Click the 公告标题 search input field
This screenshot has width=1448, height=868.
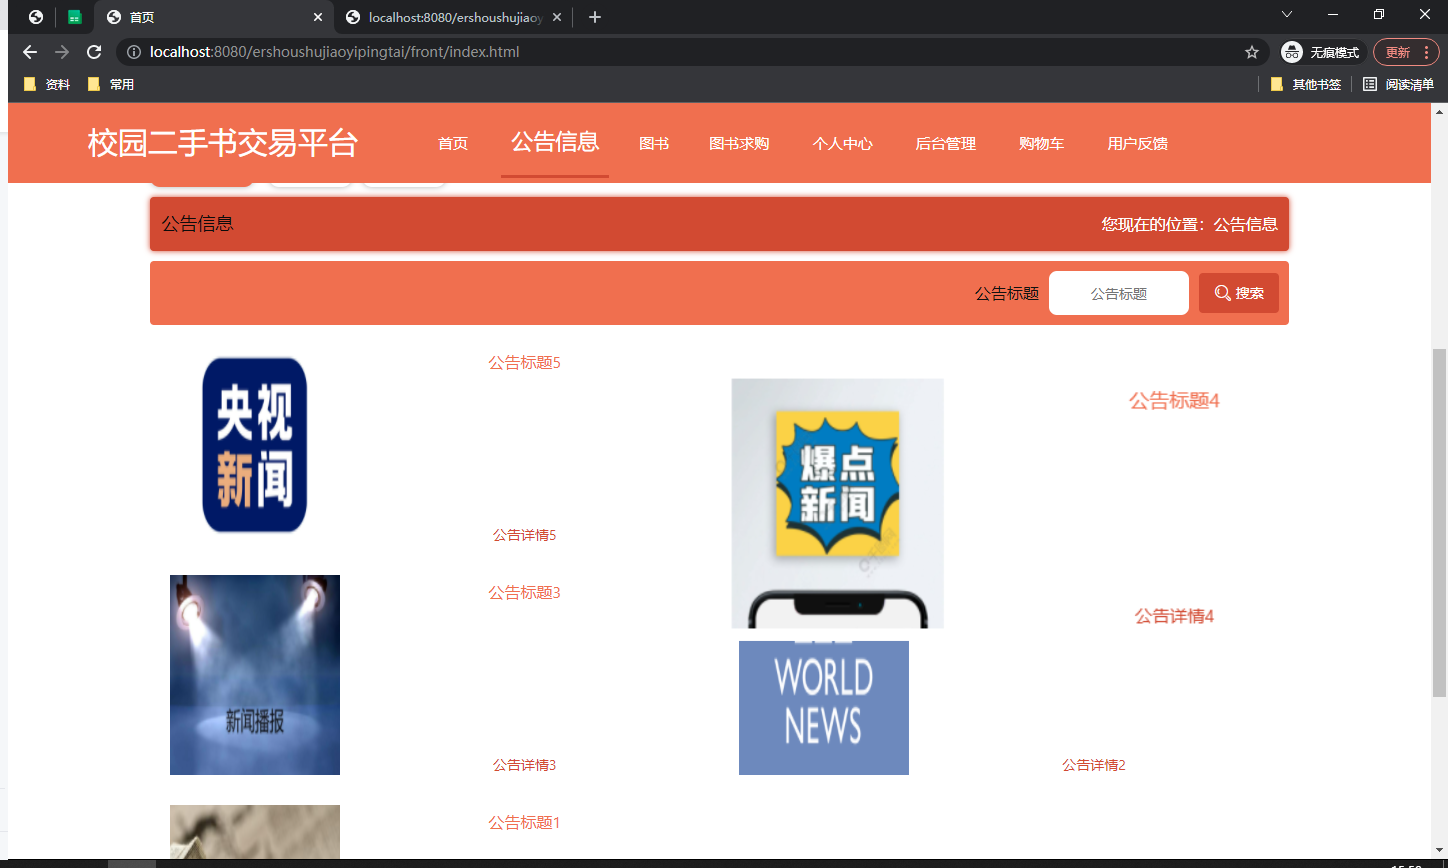pyautogui.click(x=1119, y=293)
